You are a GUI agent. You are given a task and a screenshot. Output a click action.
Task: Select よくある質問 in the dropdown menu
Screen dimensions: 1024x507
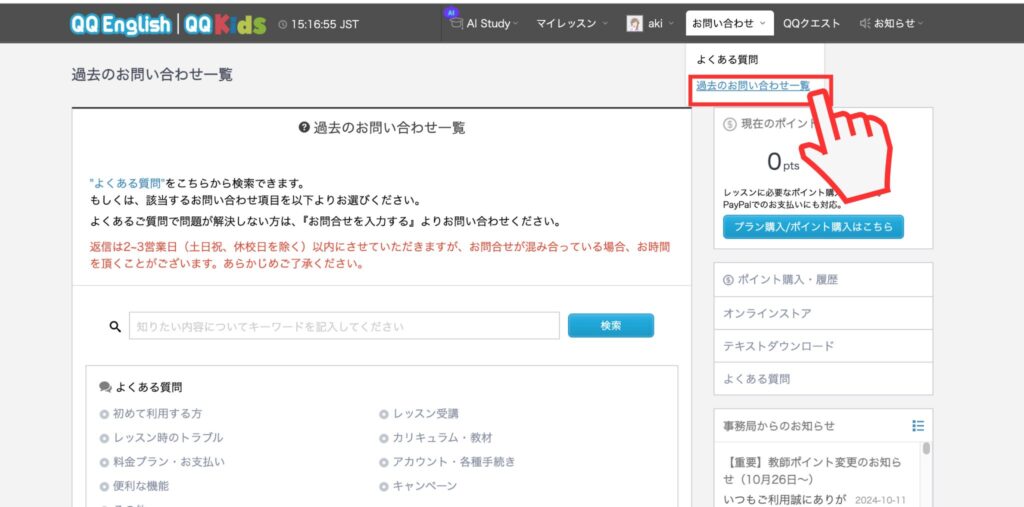tap(727, 60)
